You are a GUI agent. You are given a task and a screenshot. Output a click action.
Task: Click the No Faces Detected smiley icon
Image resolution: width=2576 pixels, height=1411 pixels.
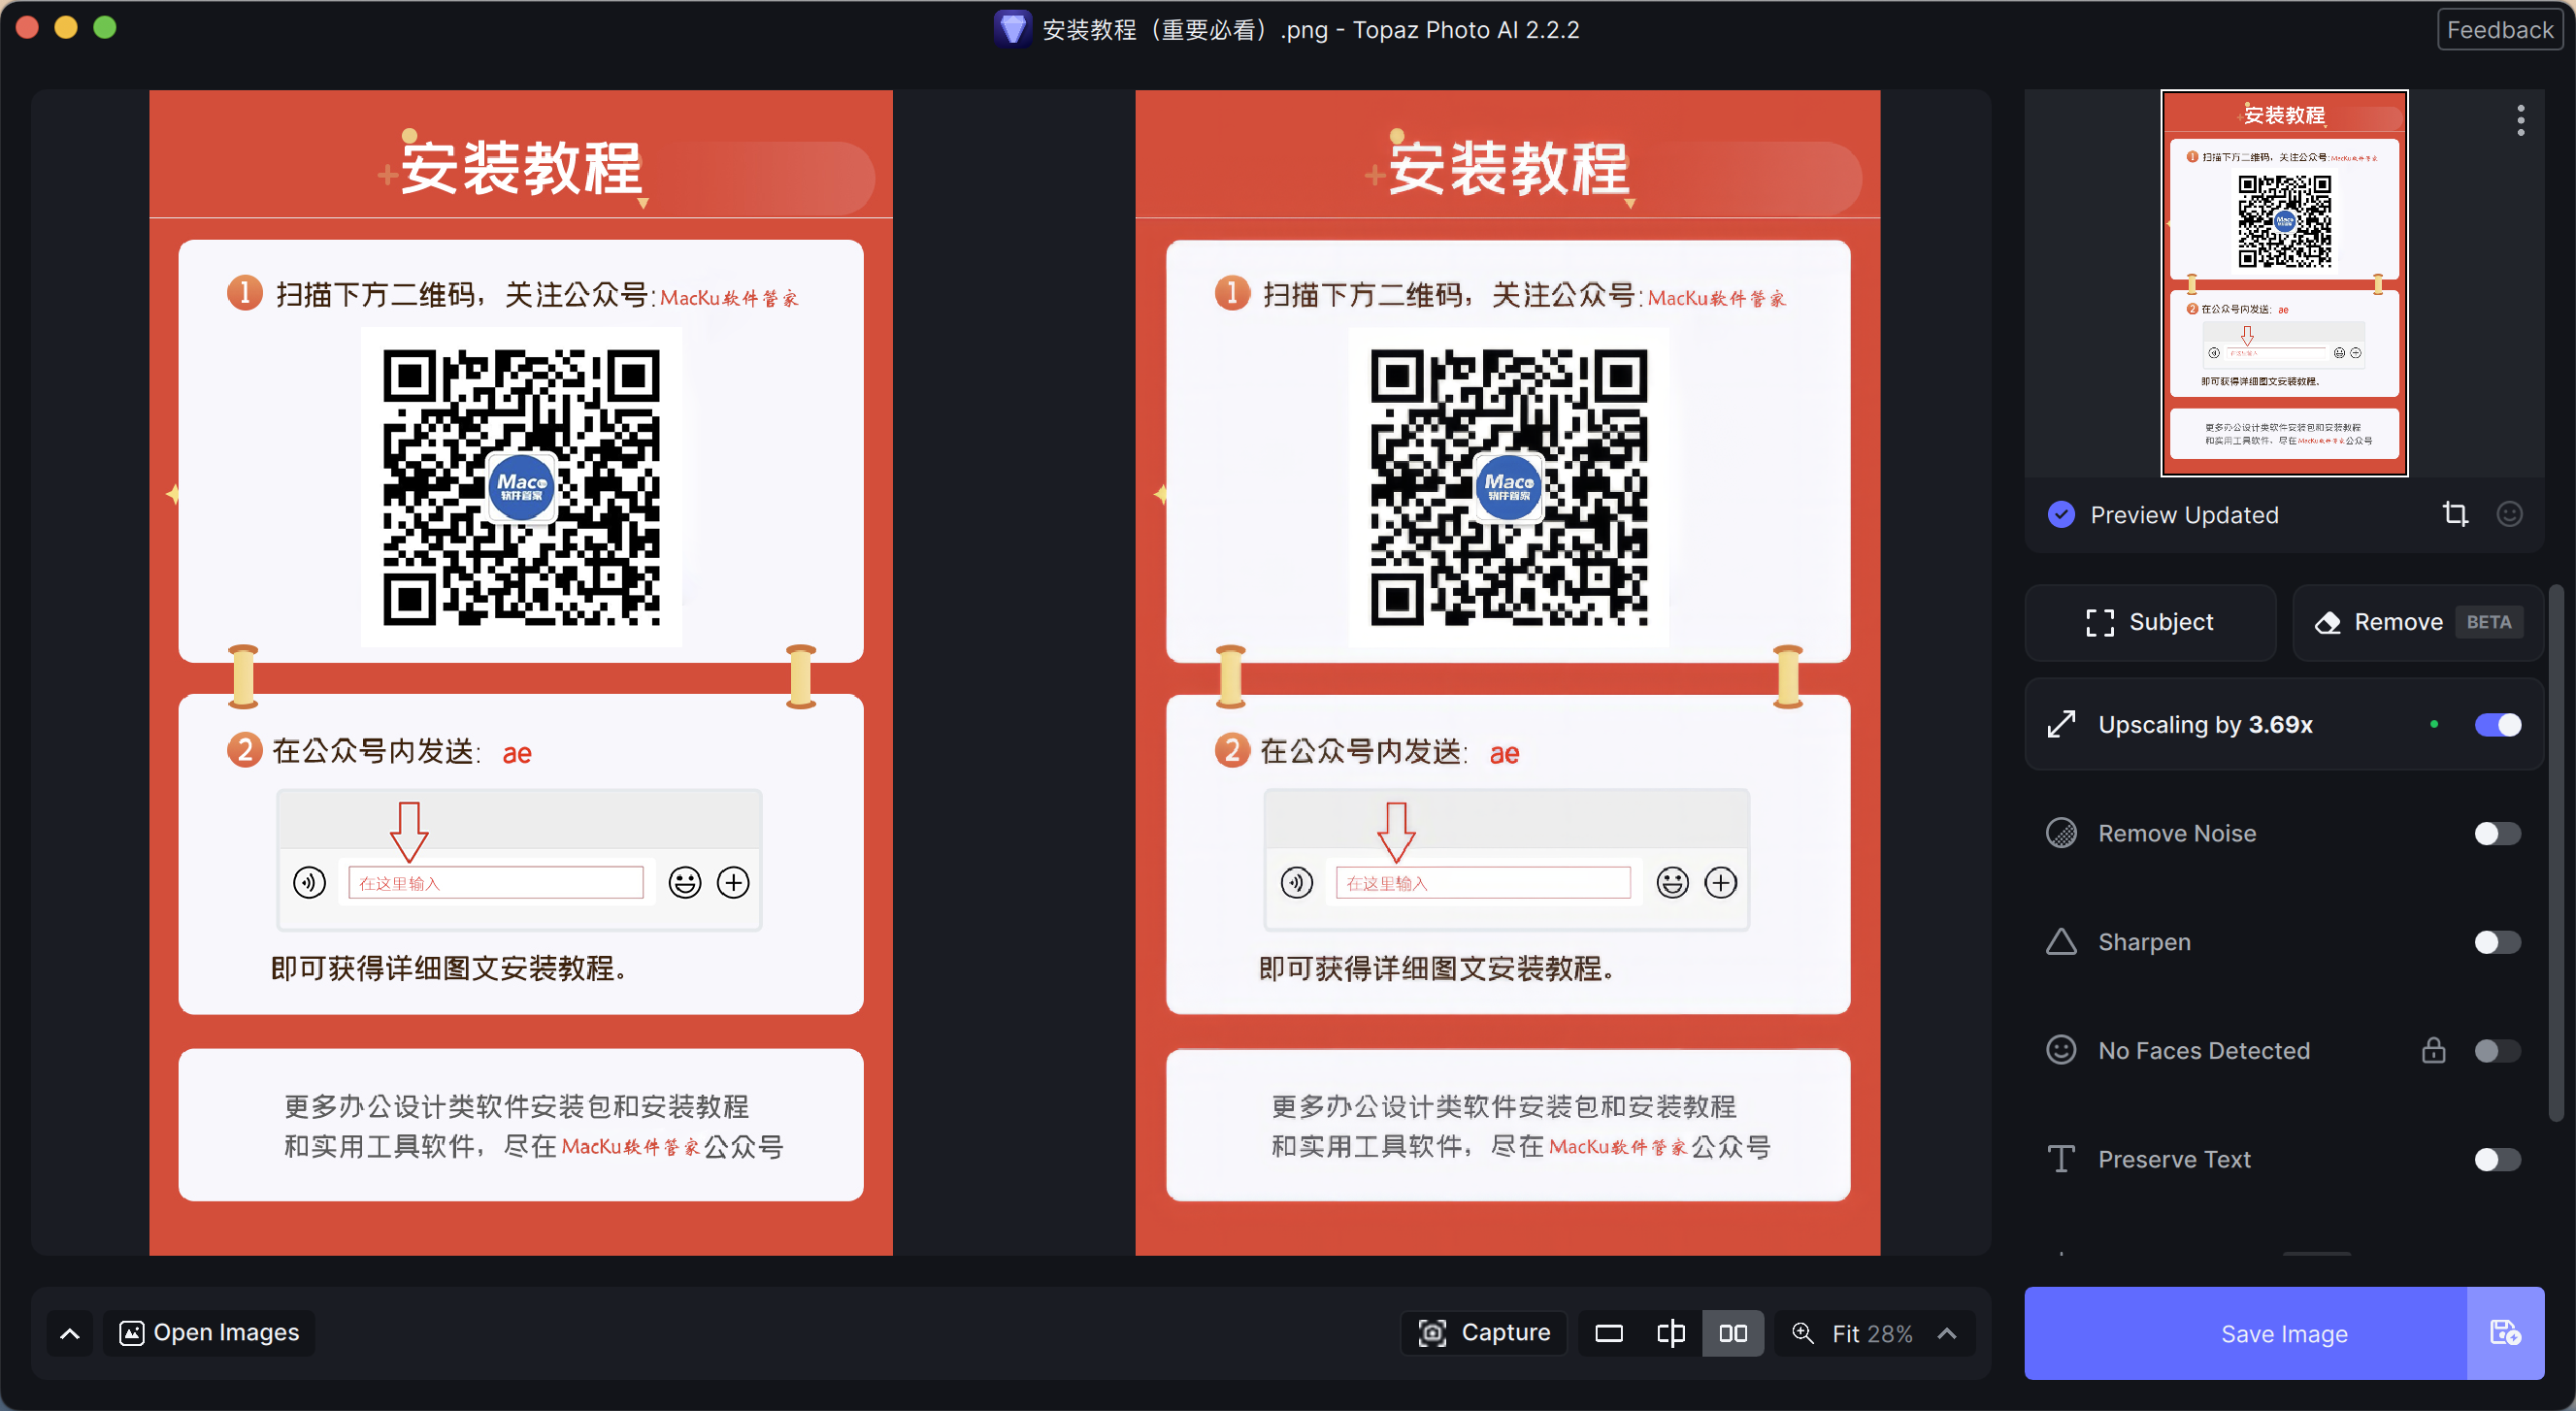click(2061, 1050)
